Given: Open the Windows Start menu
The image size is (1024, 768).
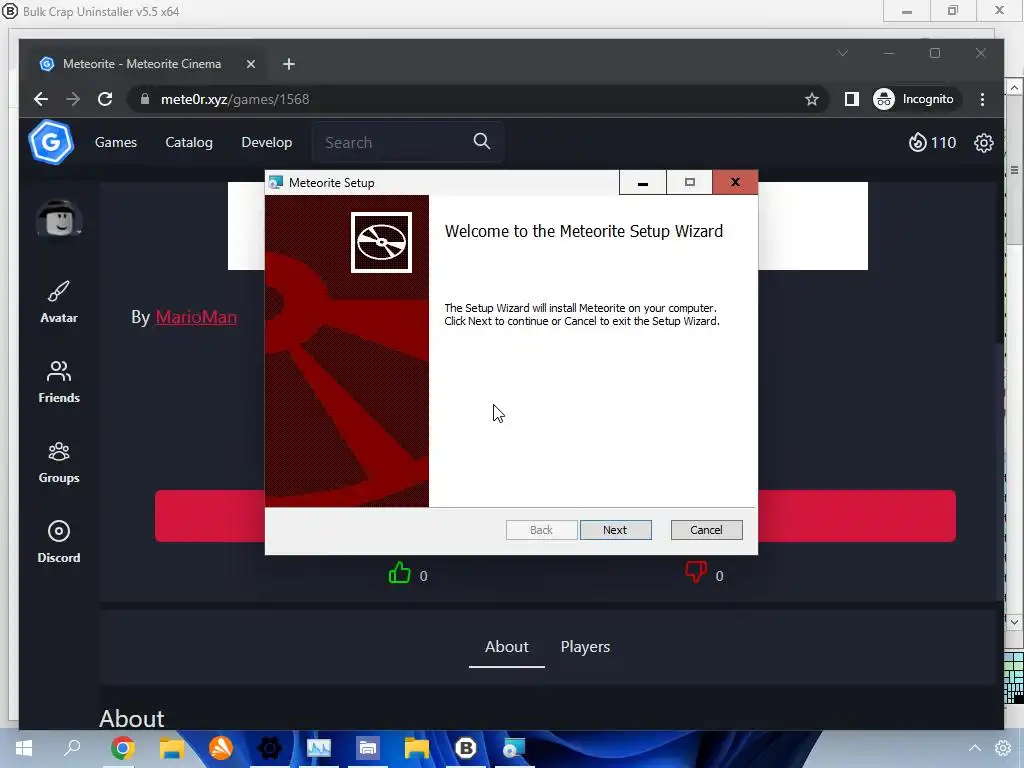Looking at the screenshot, I should click(24, 748).
